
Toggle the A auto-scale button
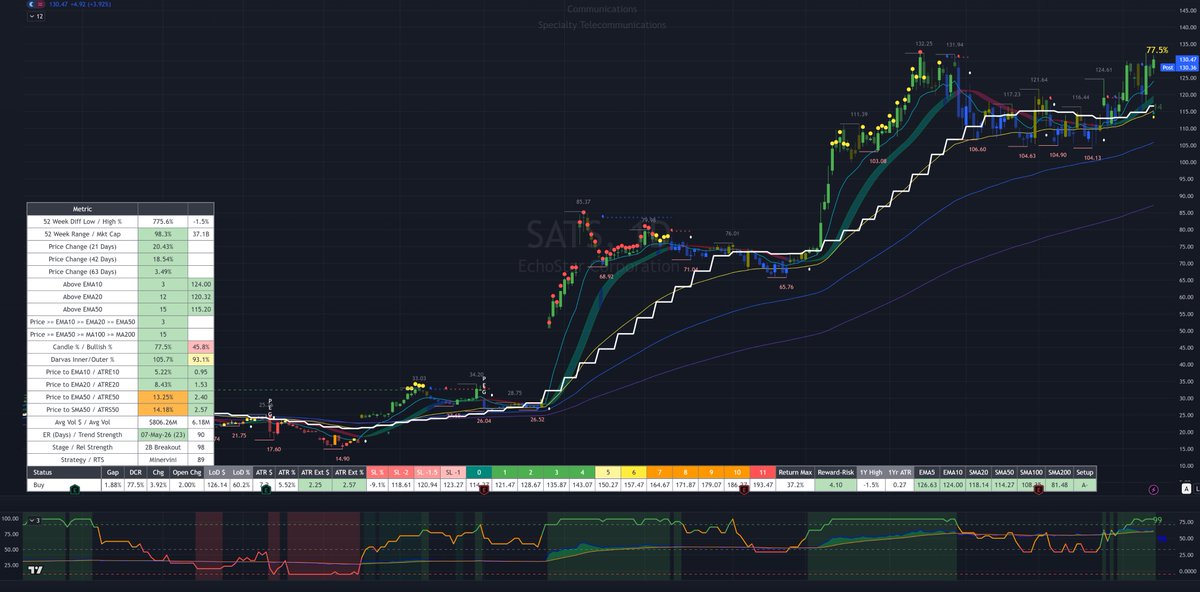pyautogui.click(x=1184, y=489)
